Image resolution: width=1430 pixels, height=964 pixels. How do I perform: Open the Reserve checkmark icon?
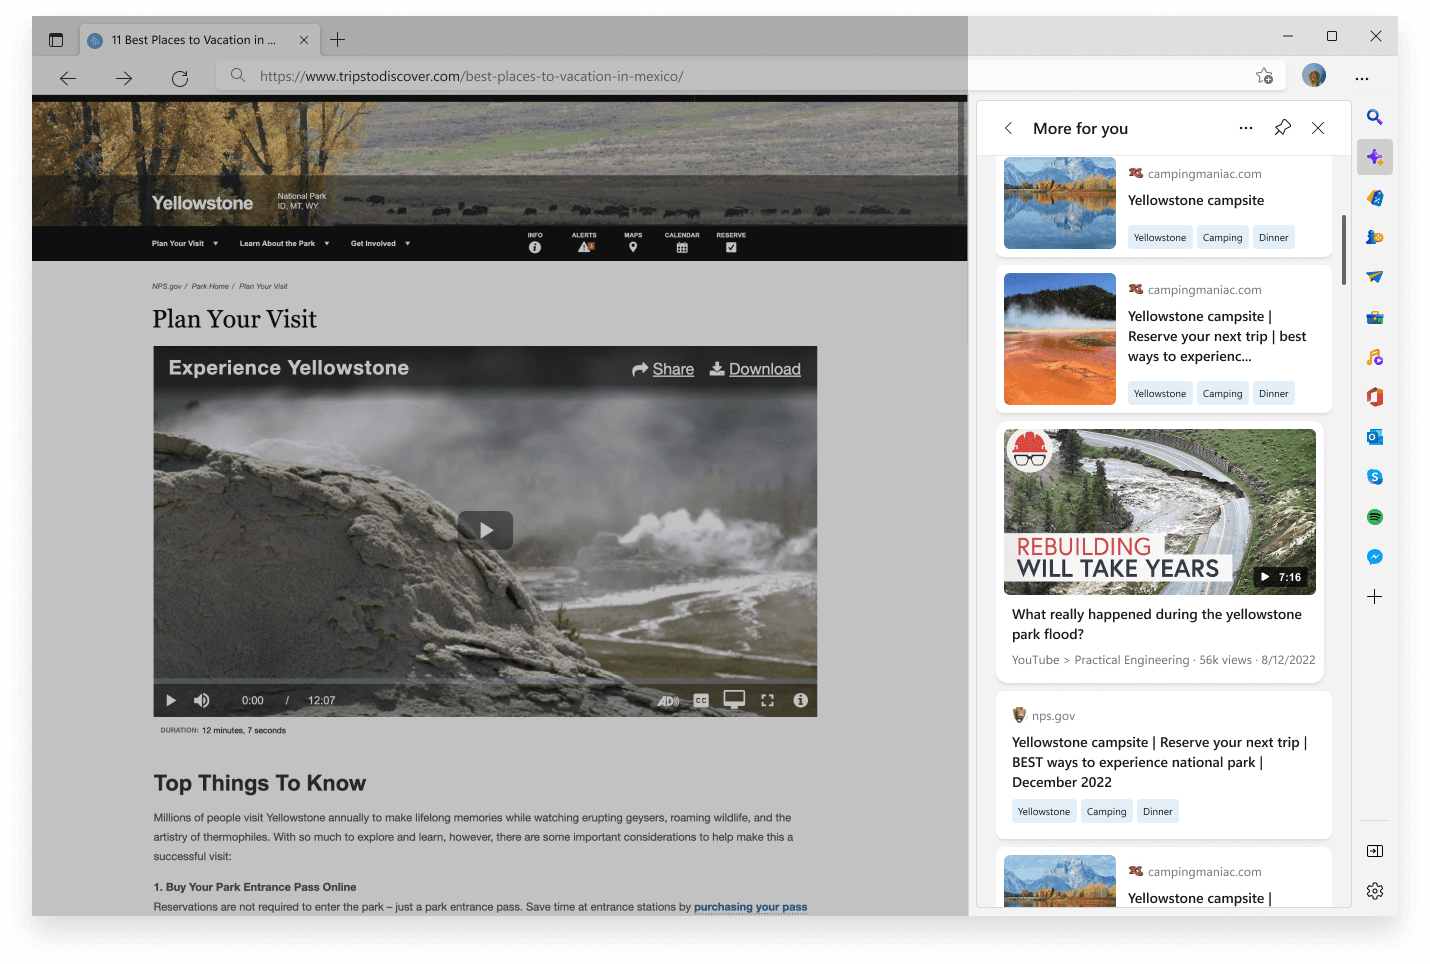pyautogui.click(x=731, y=243)
